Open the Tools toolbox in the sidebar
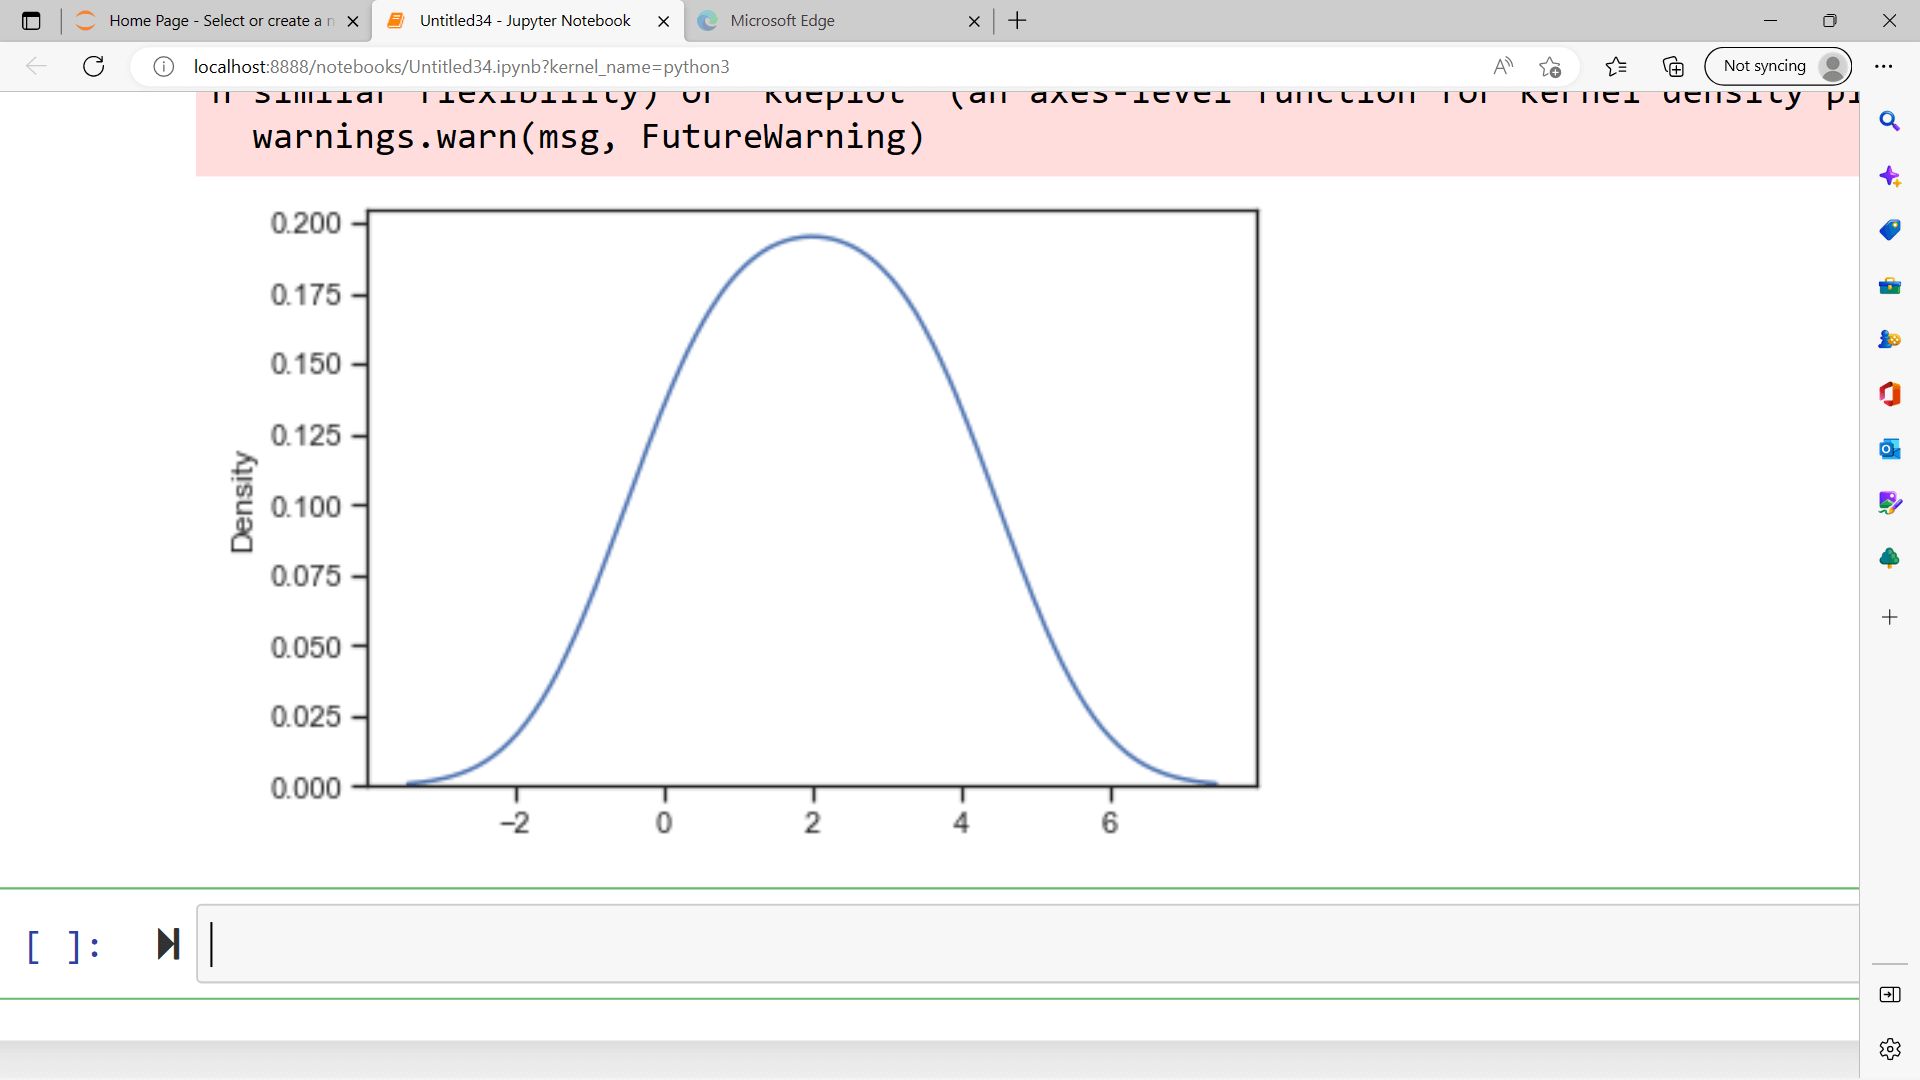The height and width of the screenshot is (1080, 1920). [x=1891, y=285]
